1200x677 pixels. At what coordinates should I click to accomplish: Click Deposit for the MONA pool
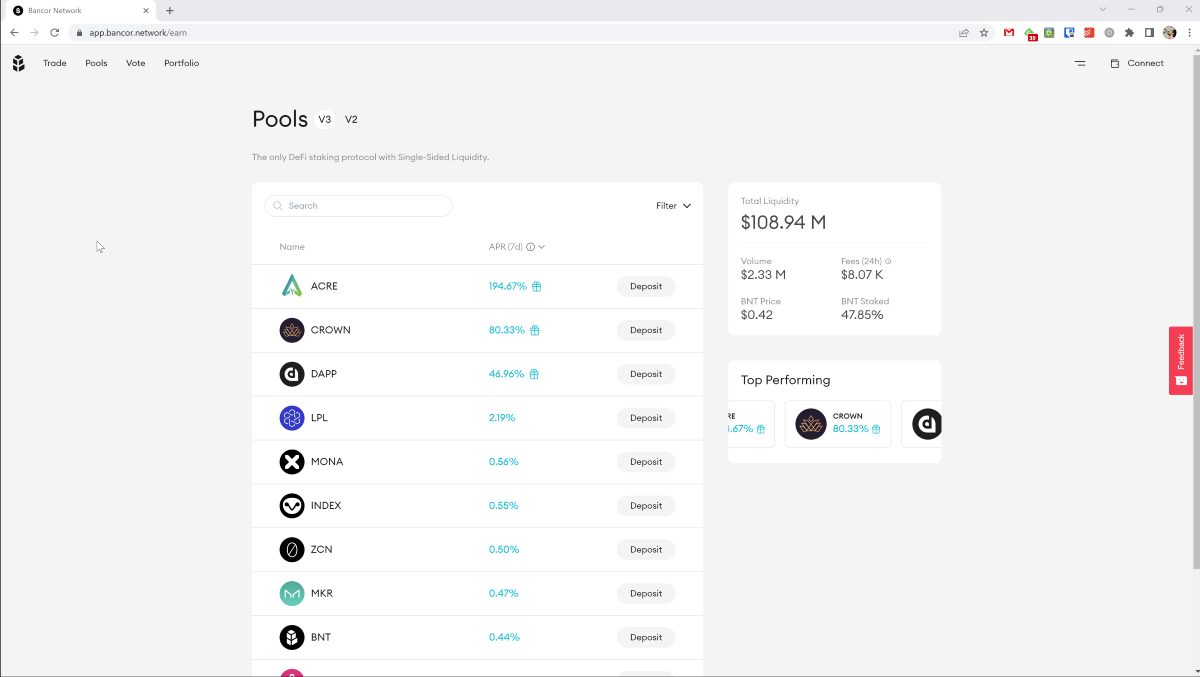coord(646,462)
